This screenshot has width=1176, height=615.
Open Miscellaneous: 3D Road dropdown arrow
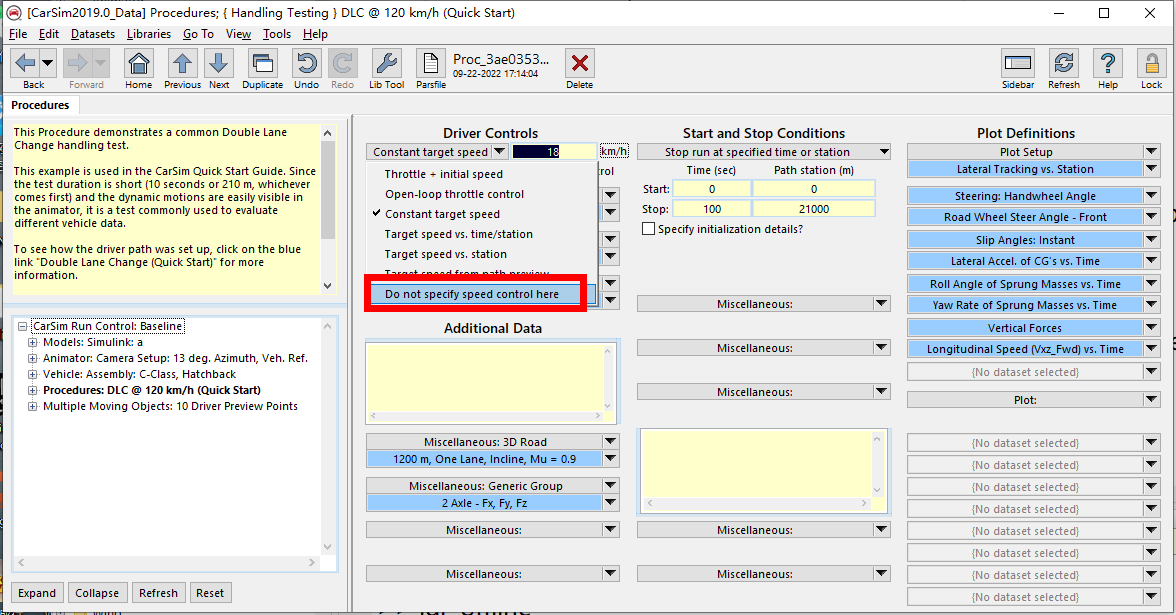tap(610, 442)
